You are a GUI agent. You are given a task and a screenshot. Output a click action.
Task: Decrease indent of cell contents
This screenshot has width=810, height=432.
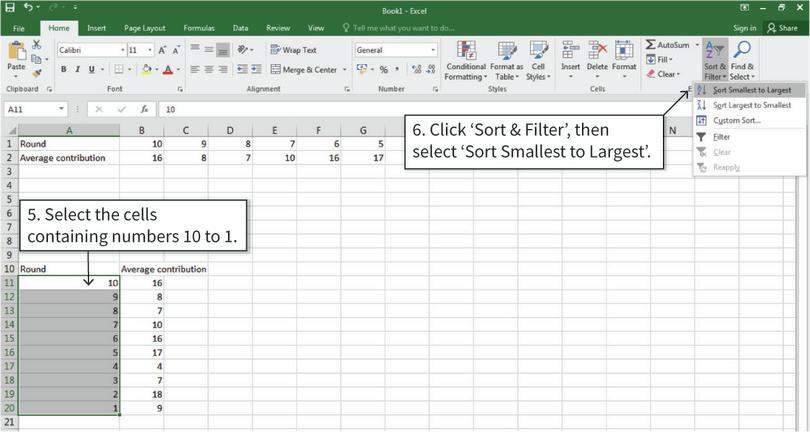[x=242, y=69]
